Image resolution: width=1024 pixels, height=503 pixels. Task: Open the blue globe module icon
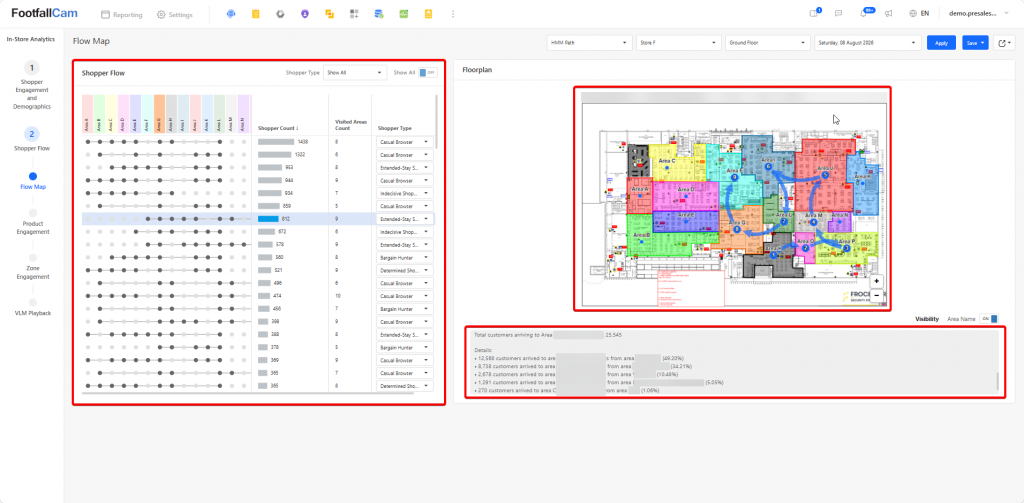point(231,14)
